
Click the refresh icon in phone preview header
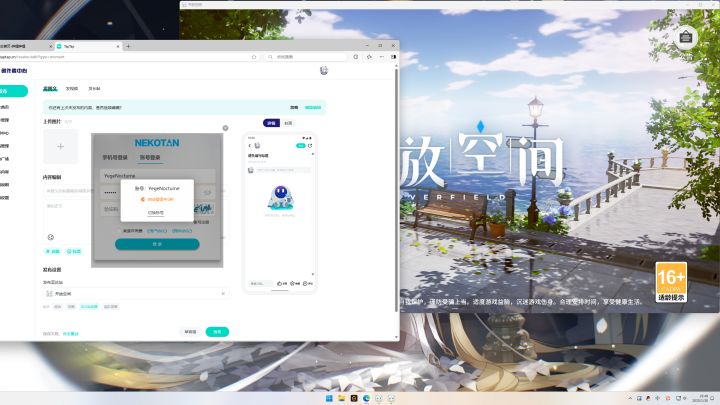310,146
